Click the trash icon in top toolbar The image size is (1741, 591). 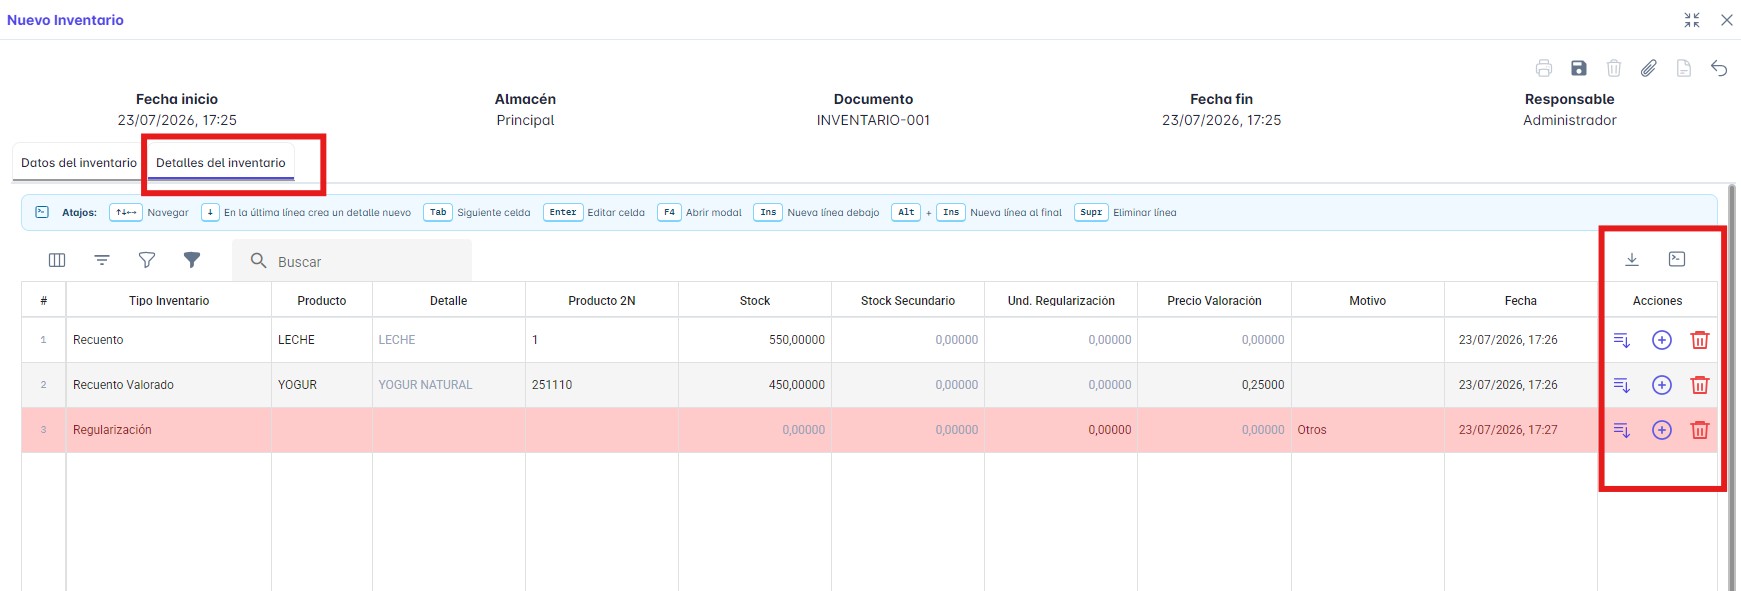pos(1614,68)
